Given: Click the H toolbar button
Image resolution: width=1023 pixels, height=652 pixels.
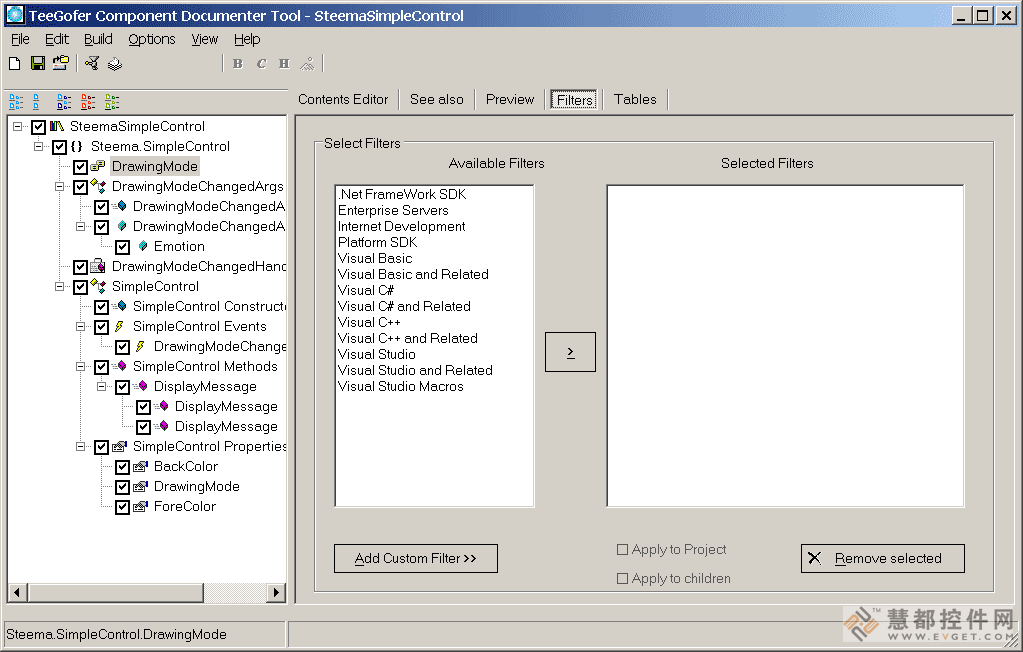Looking at the screenshot, I should (x=284, y=63).
